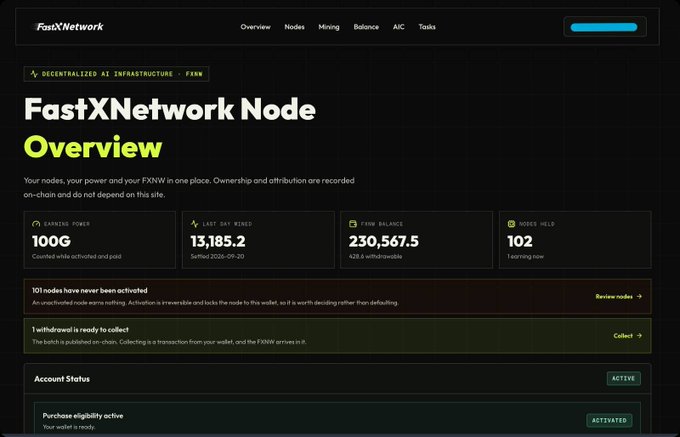This screenshot has width=680, height=437.
Task: Click the '428.6 withdrawable' text
Action: [x=375, y=257]
